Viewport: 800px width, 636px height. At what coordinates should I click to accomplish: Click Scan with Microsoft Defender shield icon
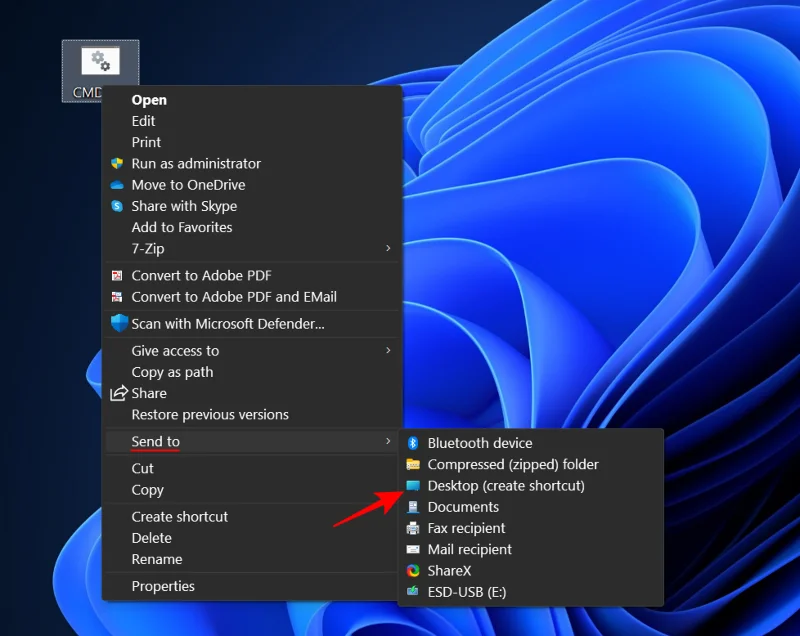[x=120, y=323]
